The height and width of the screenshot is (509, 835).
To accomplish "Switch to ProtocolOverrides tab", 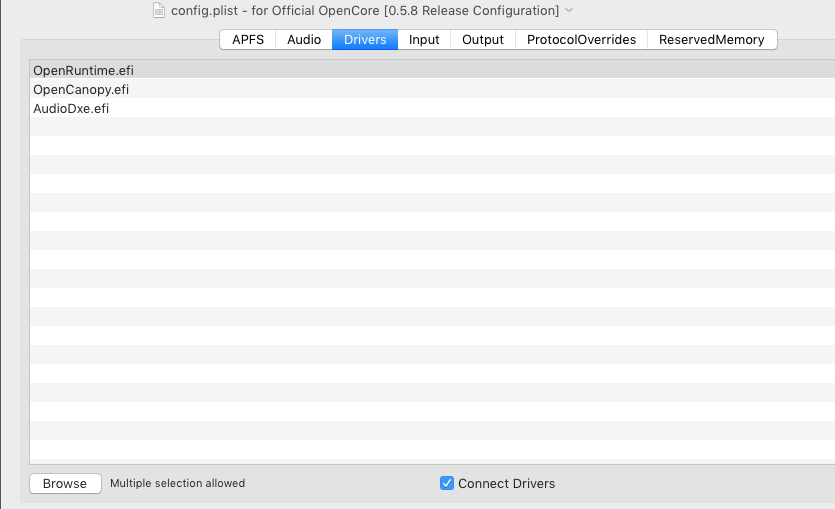I will click(x=581, y=39).
